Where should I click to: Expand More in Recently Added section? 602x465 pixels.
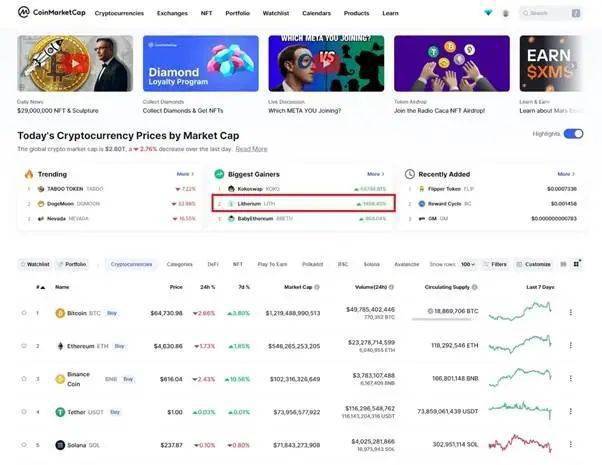(x=566, y=174)
